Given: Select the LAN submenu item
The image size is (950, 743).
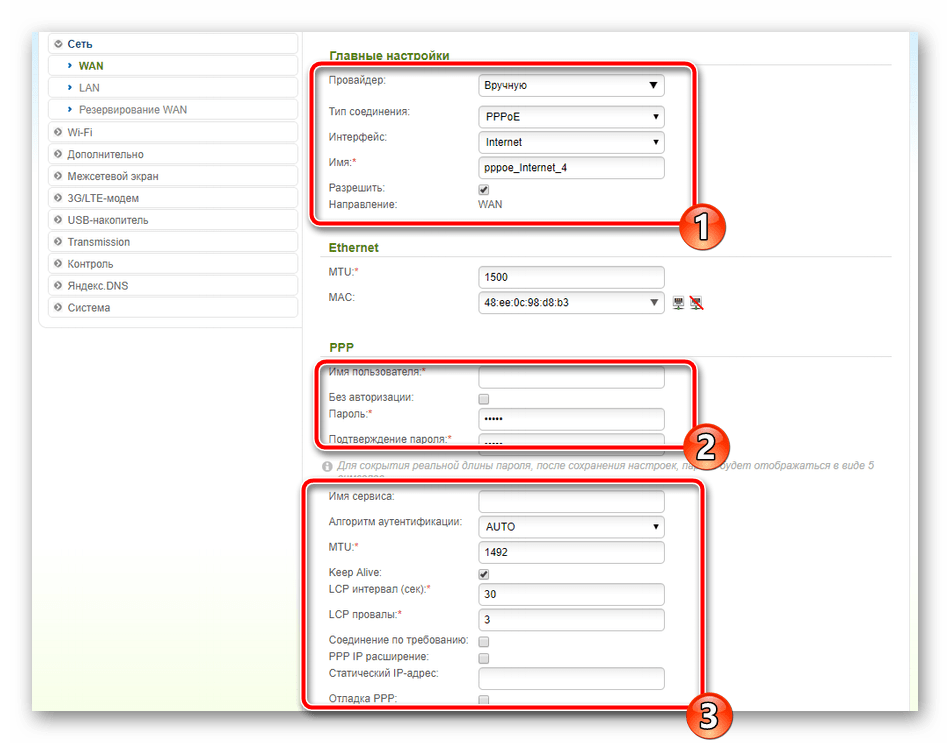Looking at the screenshot, I should click(173, 87).
